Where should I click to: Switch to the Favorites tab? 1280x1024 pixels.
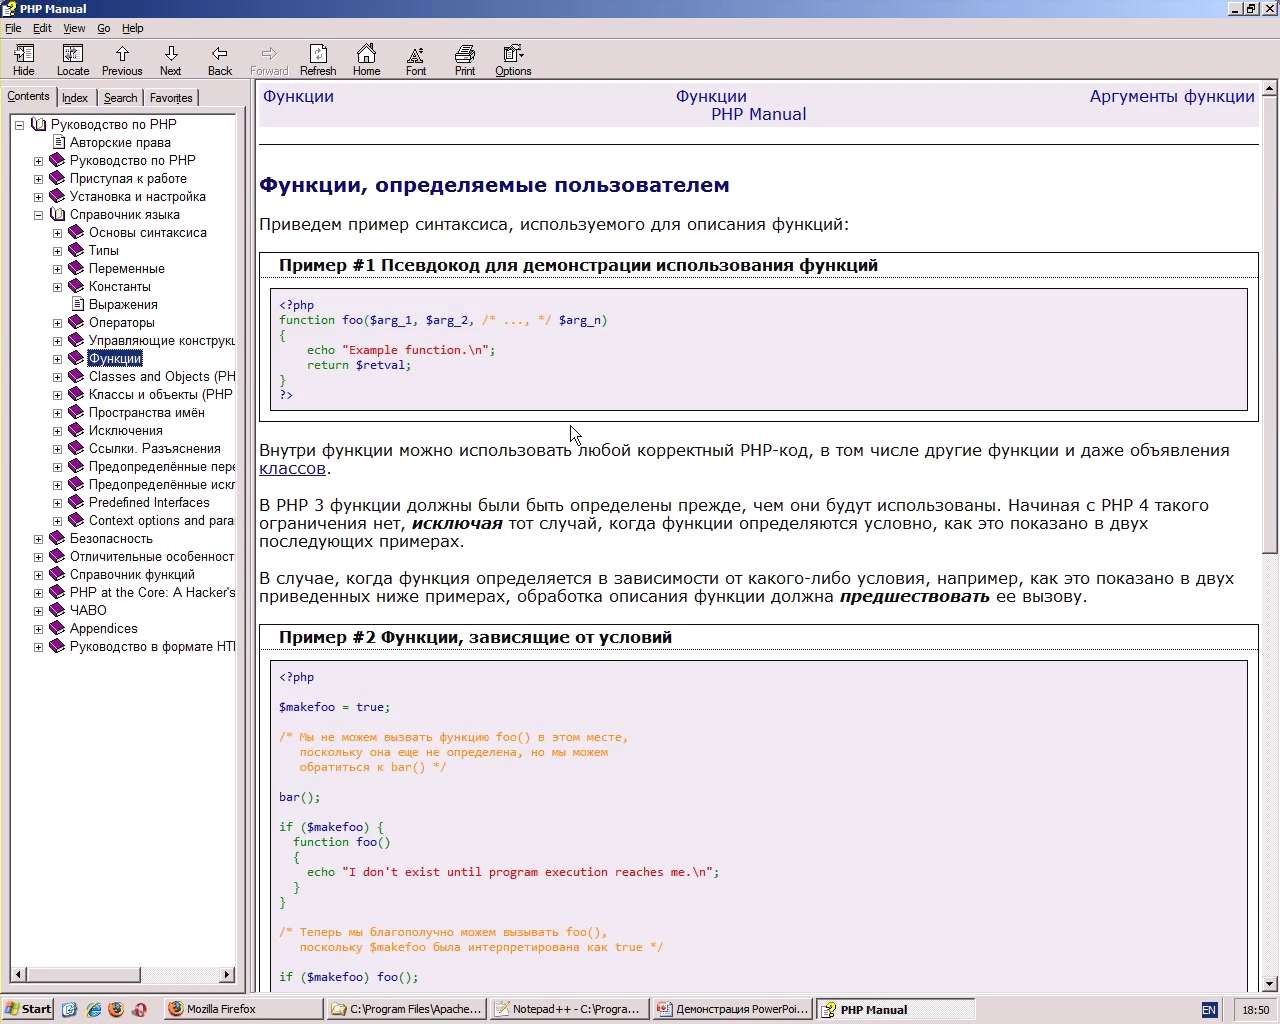point(171,98)
